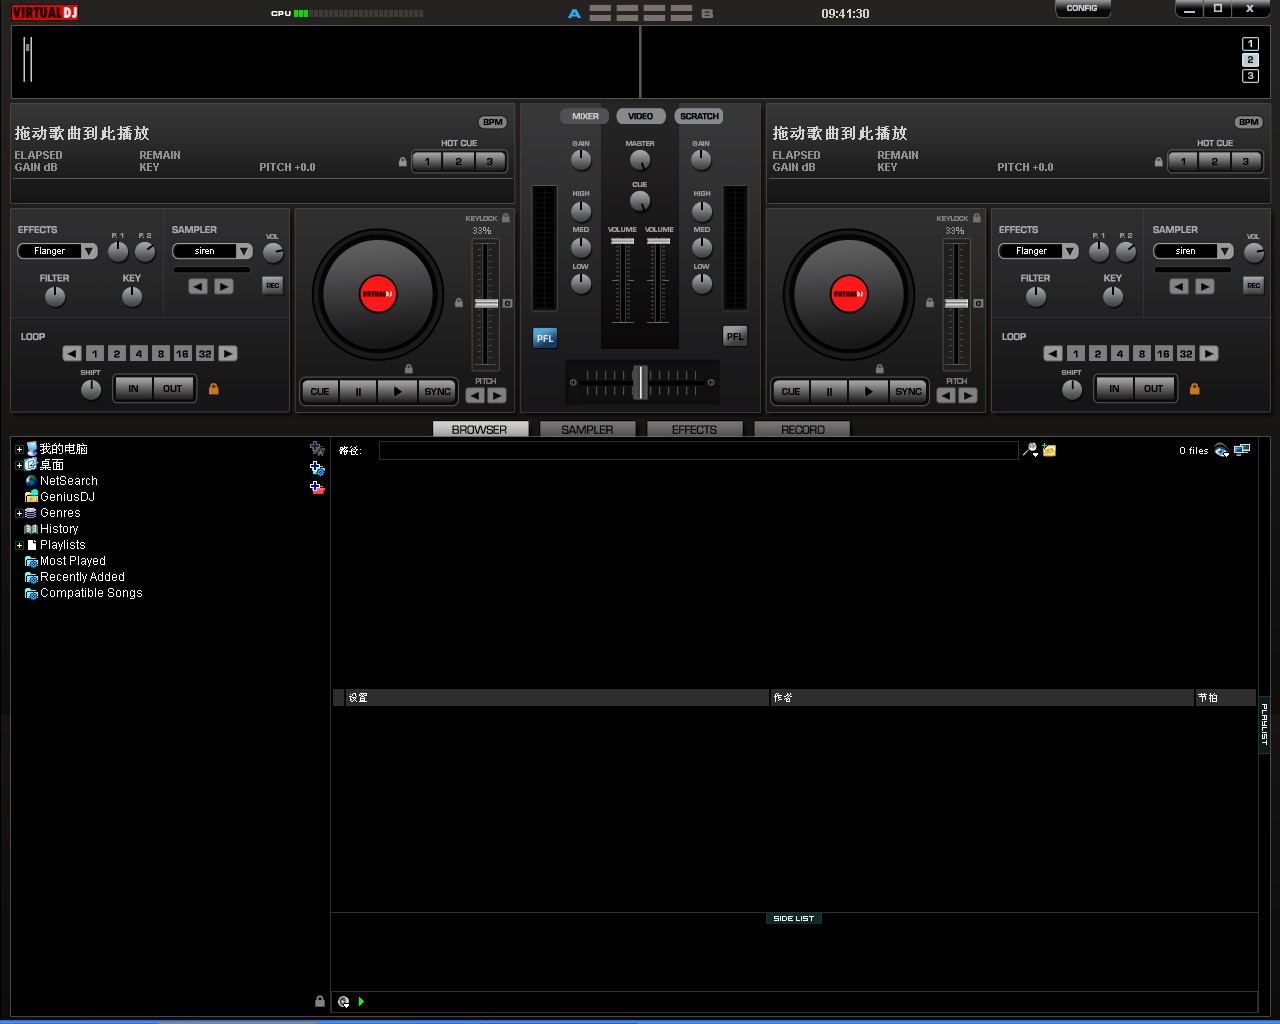Open the left Flanger effect dropdown
Image resolution: width=1280 pixels, height=1024 pixels.
89,251
